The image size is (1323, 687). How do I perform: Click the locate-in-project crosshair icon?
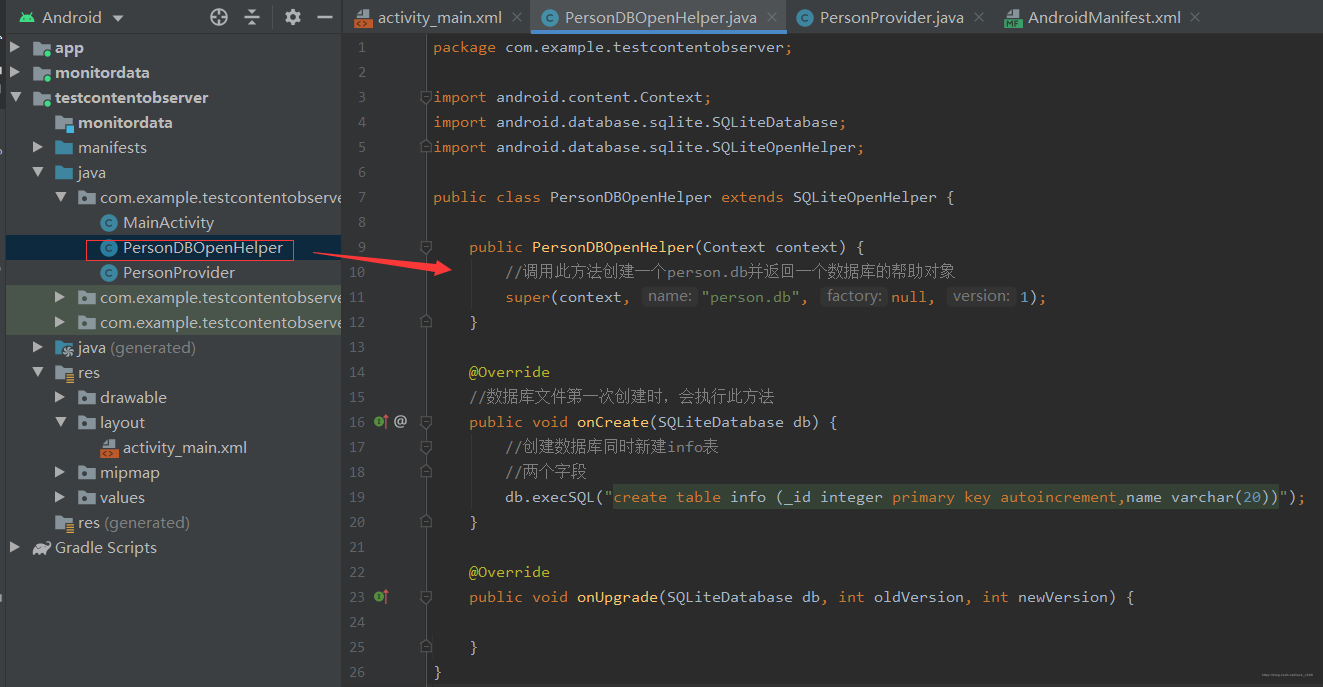[x=219, y=17]
